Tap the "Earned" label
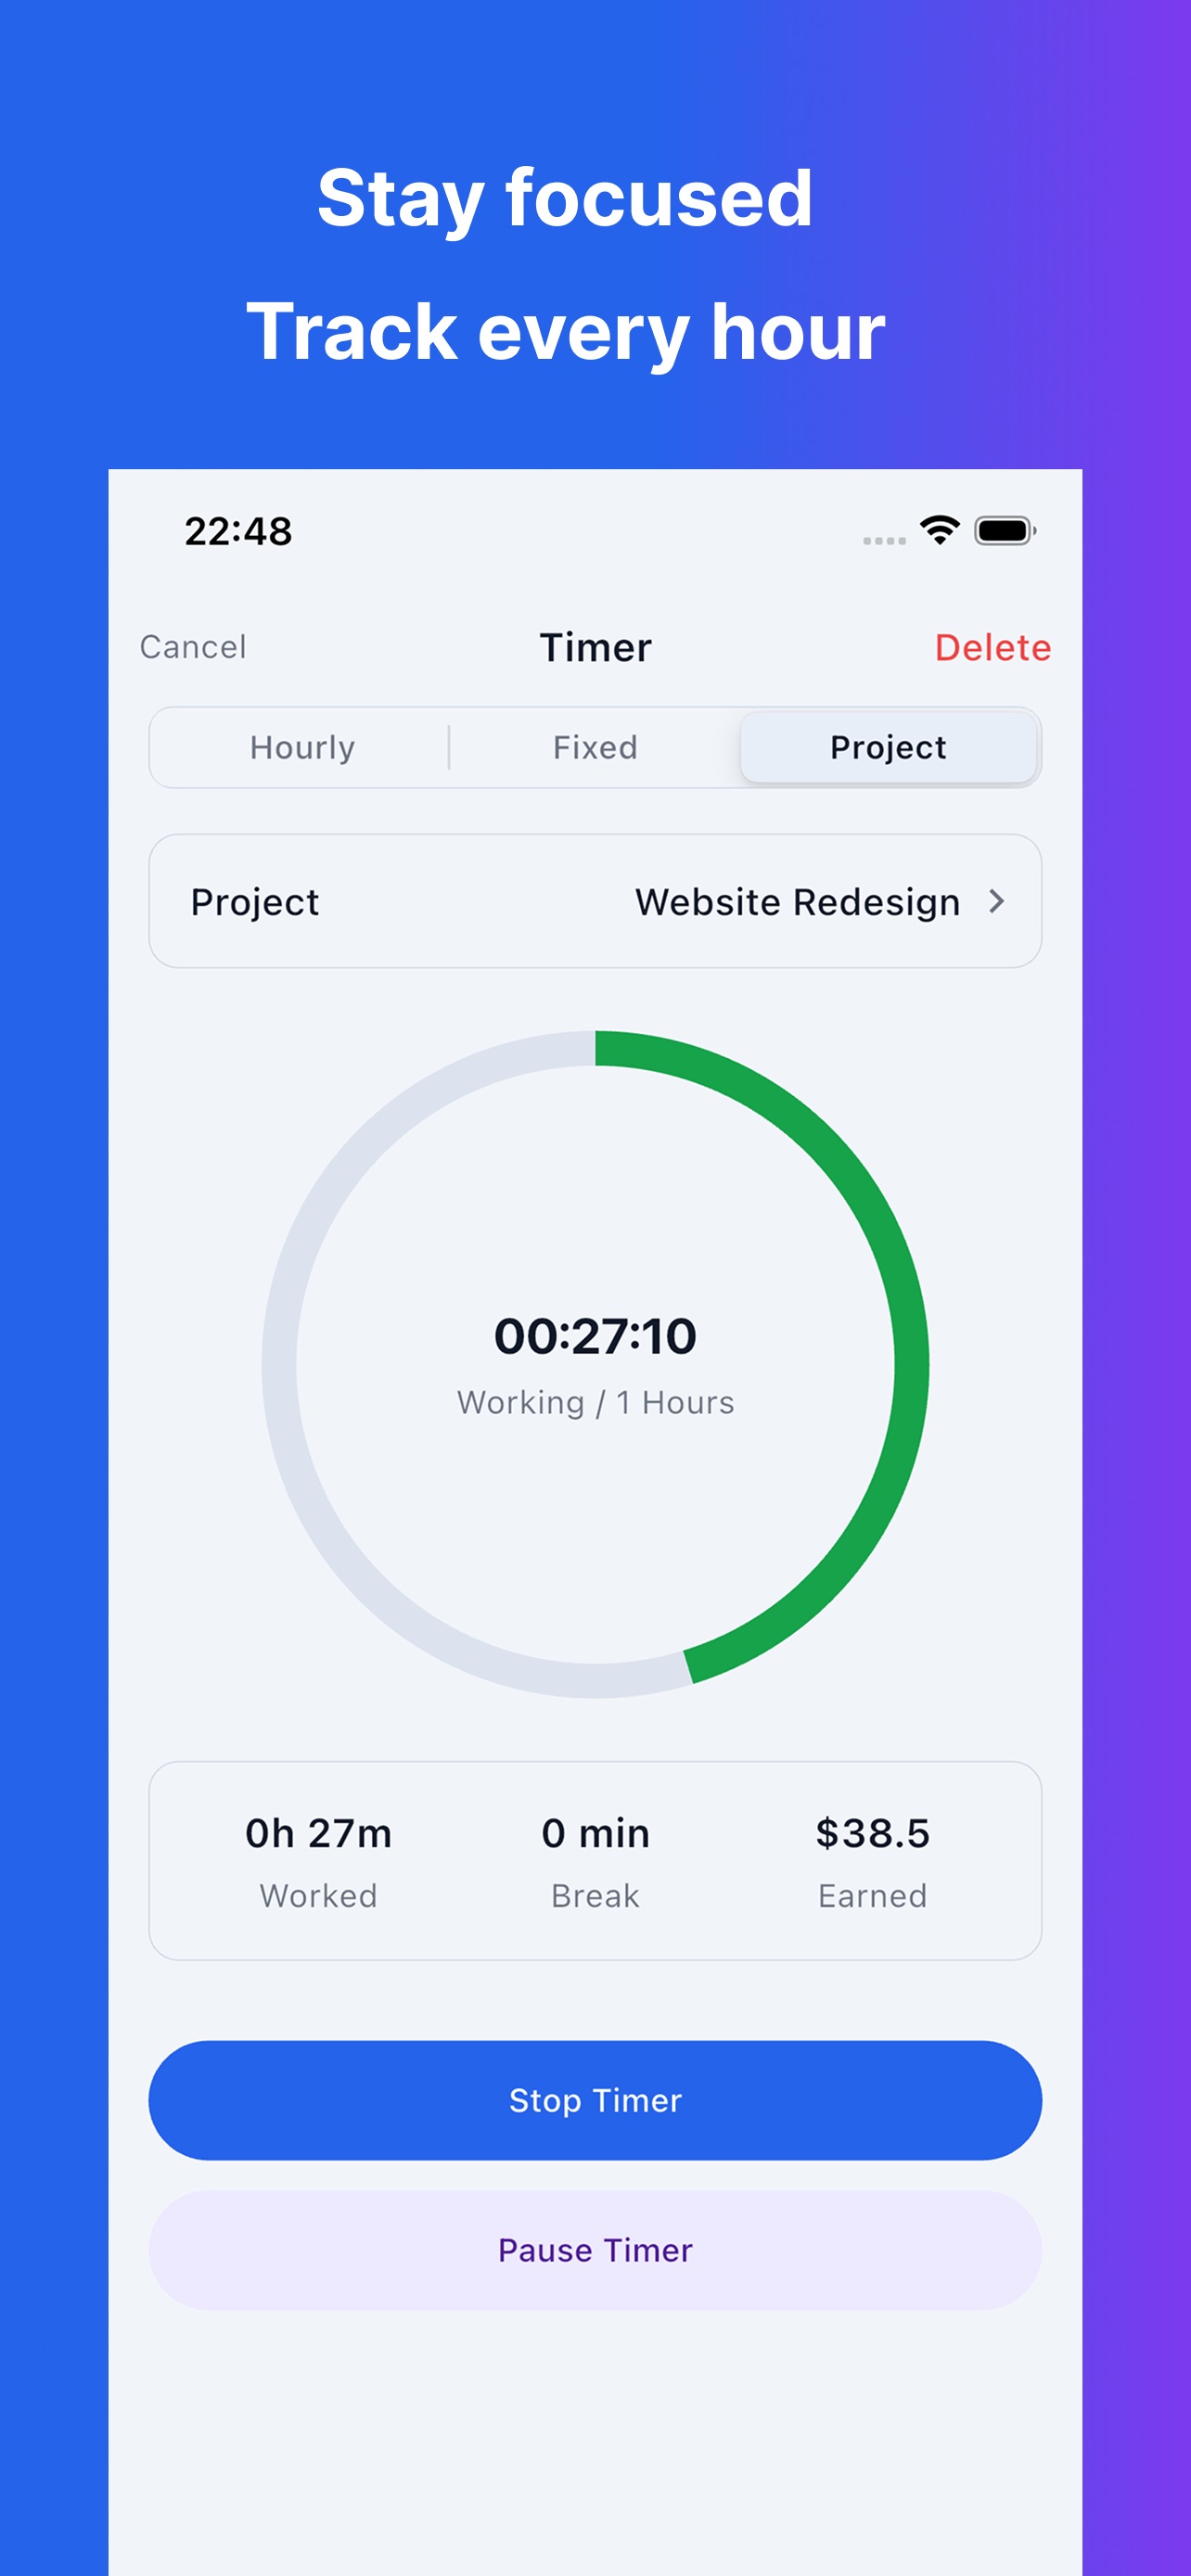Image resolution: width=1191 pixels, height=2576 pixels. pyautogui.click(x=872, y=1895)
